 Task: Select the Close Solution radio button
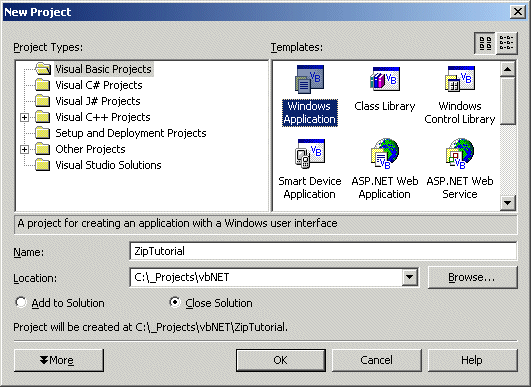[x=175, y=302]
